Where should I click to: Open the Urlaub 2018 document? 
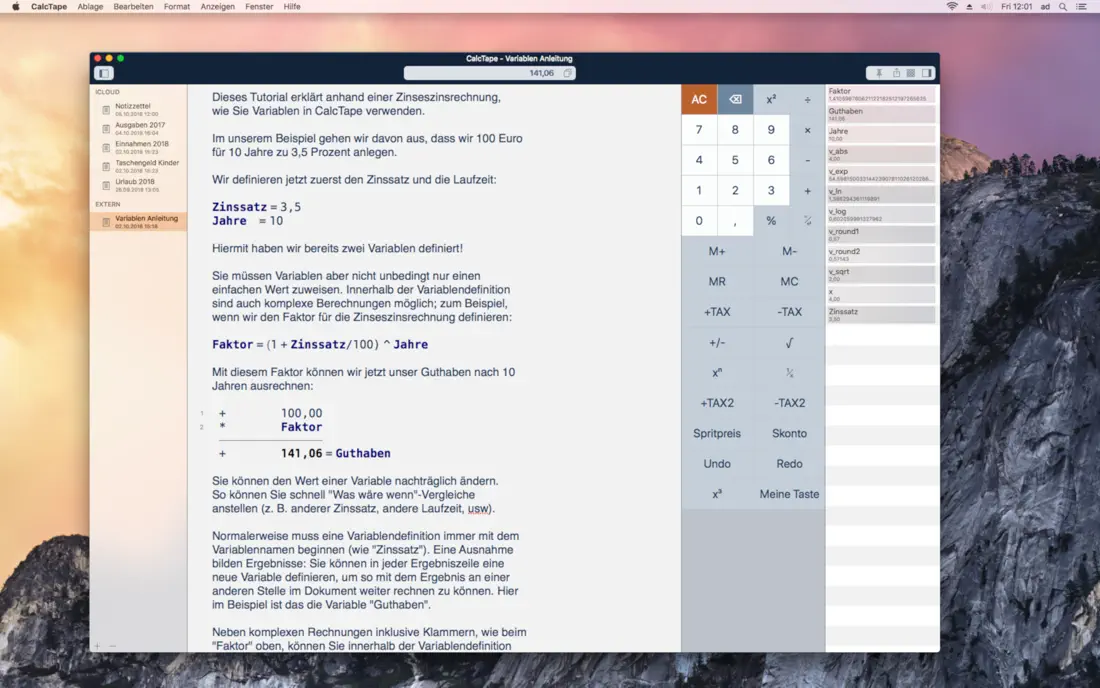click(x=139, y=185)
